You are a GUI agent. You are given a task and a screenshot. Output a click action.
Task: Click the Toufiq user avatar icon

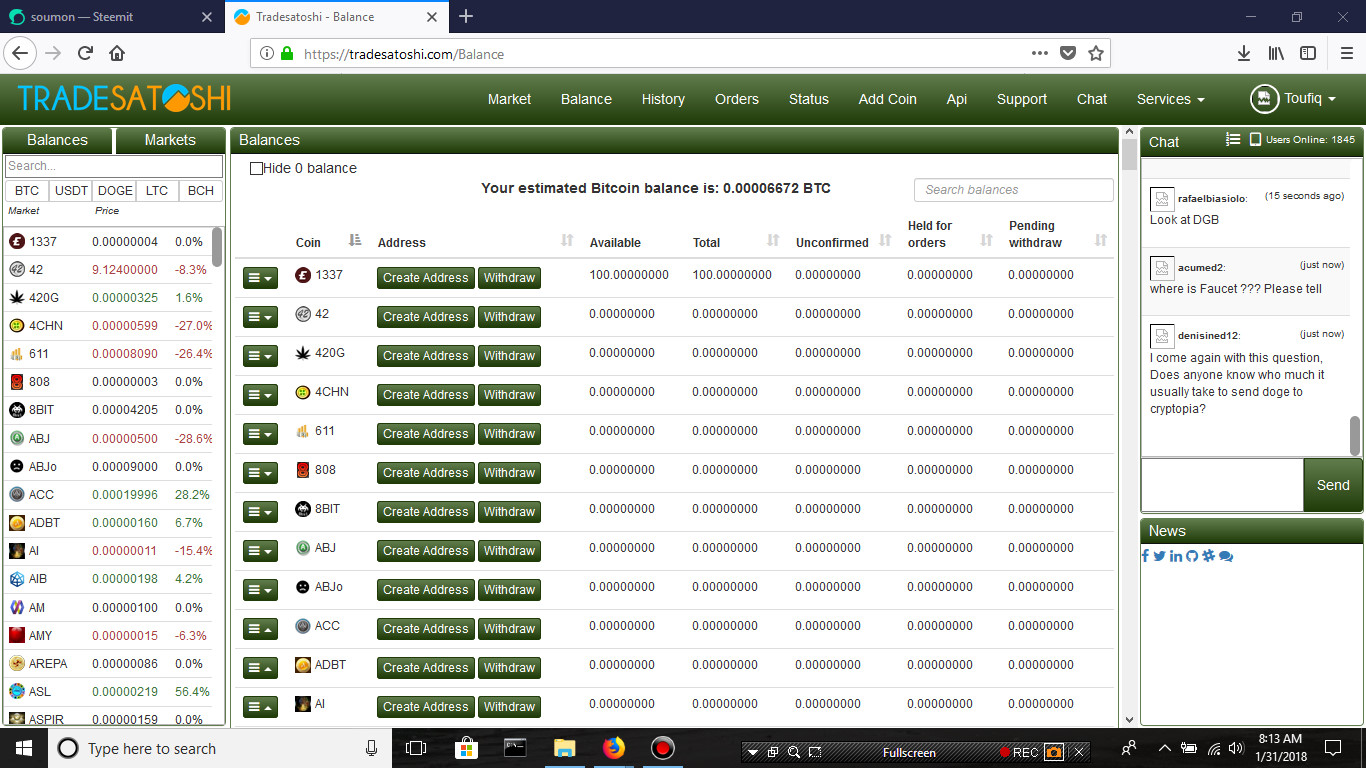[x=1265, y=99]
